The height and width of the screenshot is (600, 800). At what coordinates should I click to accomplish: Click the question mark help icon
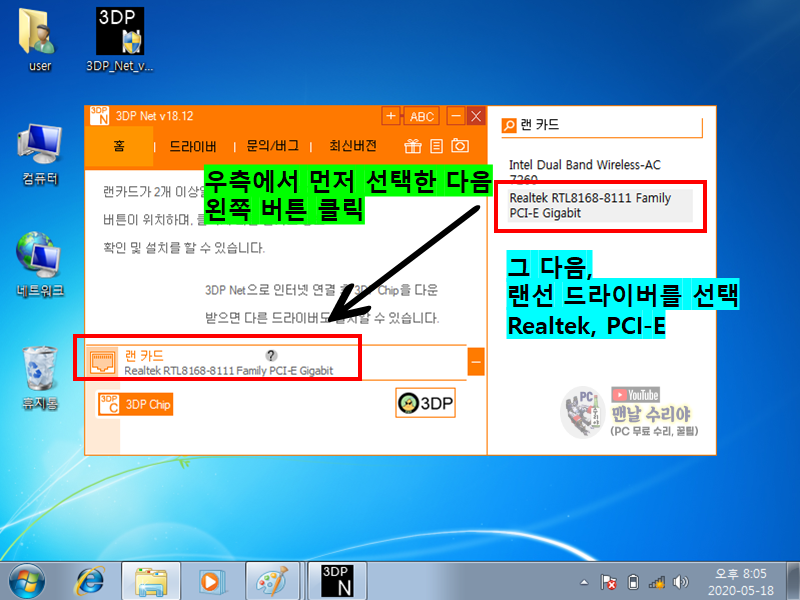tap(271, 356)
